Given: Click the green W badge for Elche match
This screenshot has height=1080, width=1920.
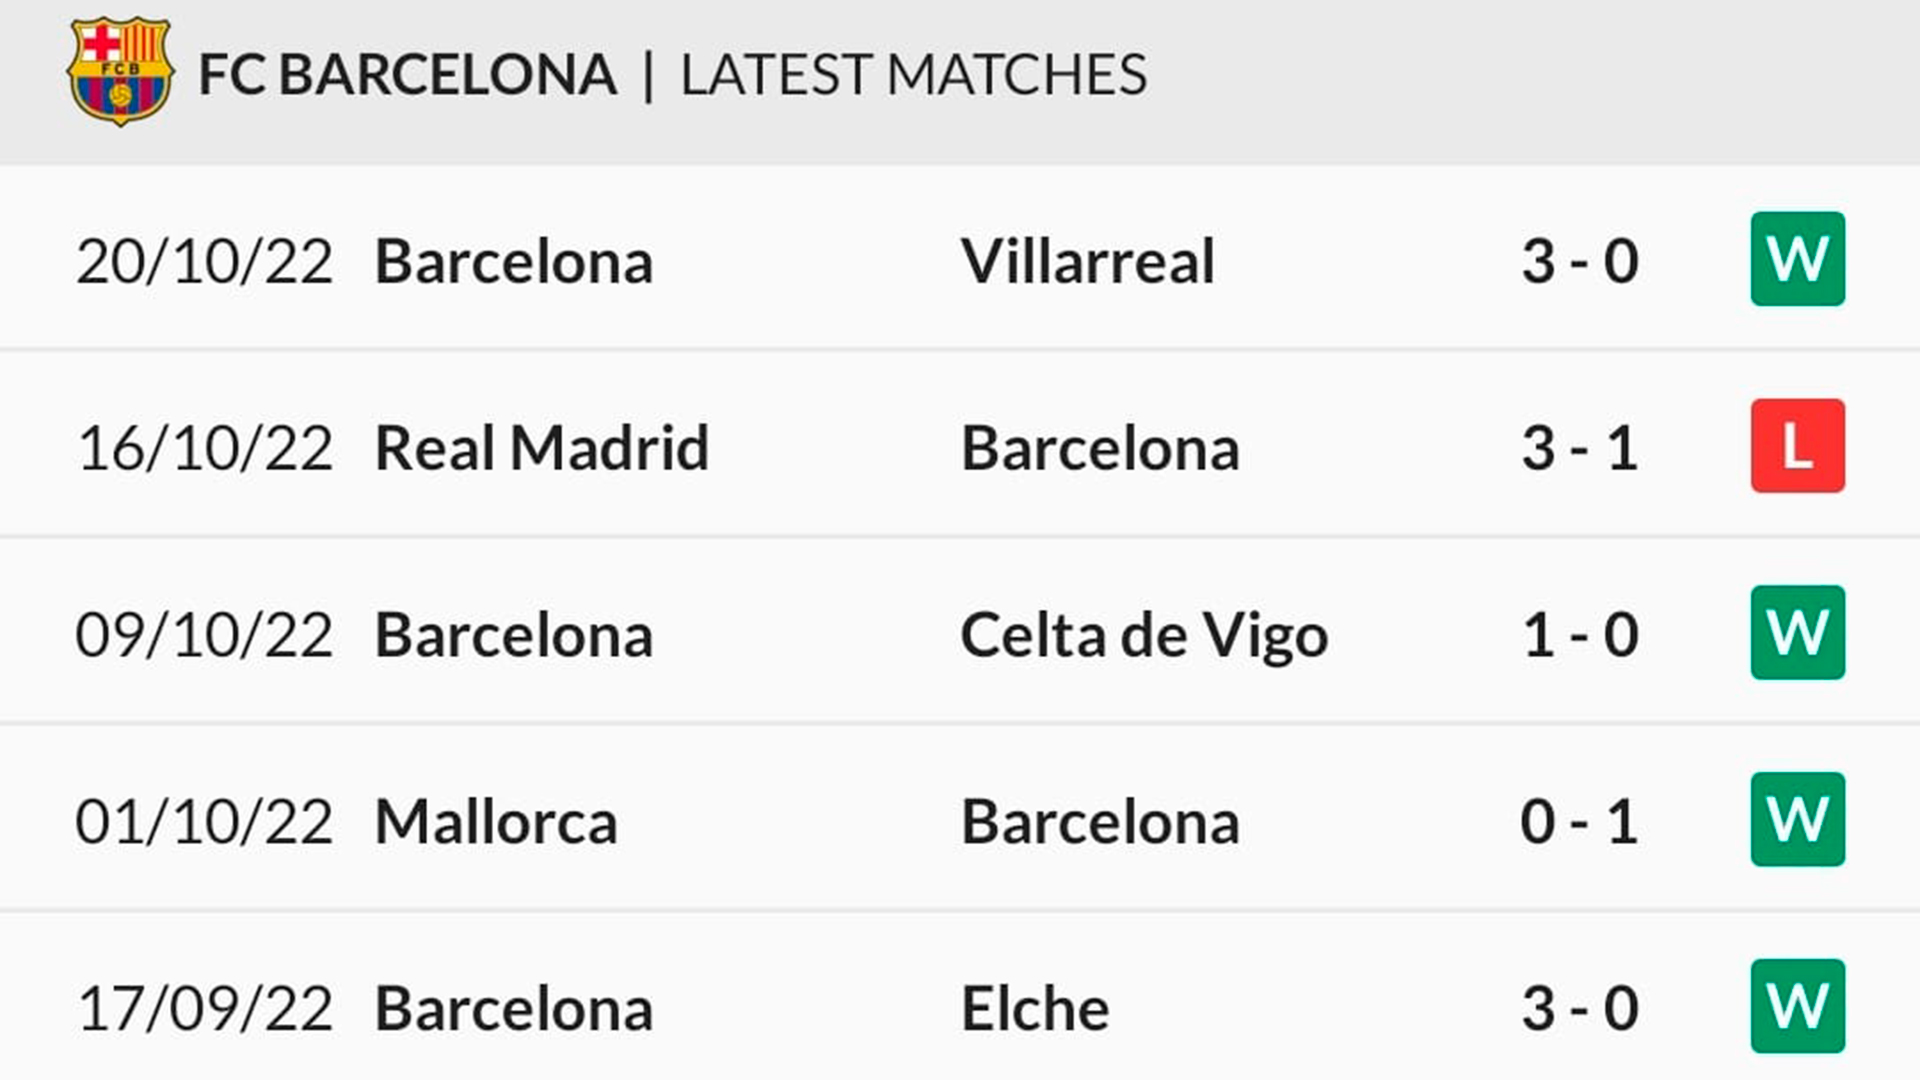Looking at the screenshot, I should tap(1797, 1006).
